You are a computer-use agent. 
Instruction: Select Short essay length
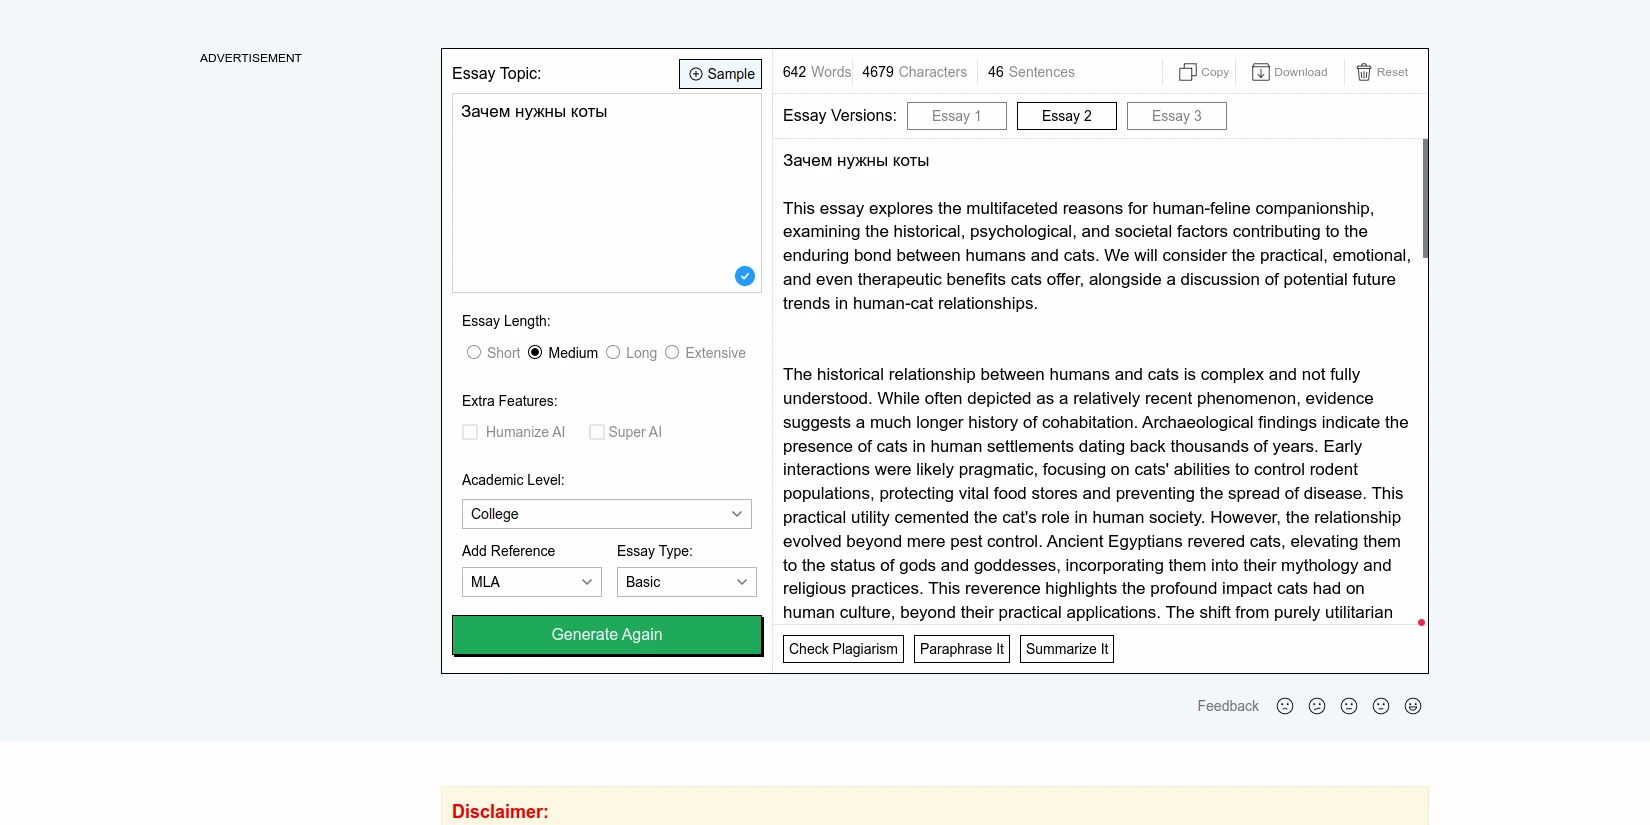point(474,352)
